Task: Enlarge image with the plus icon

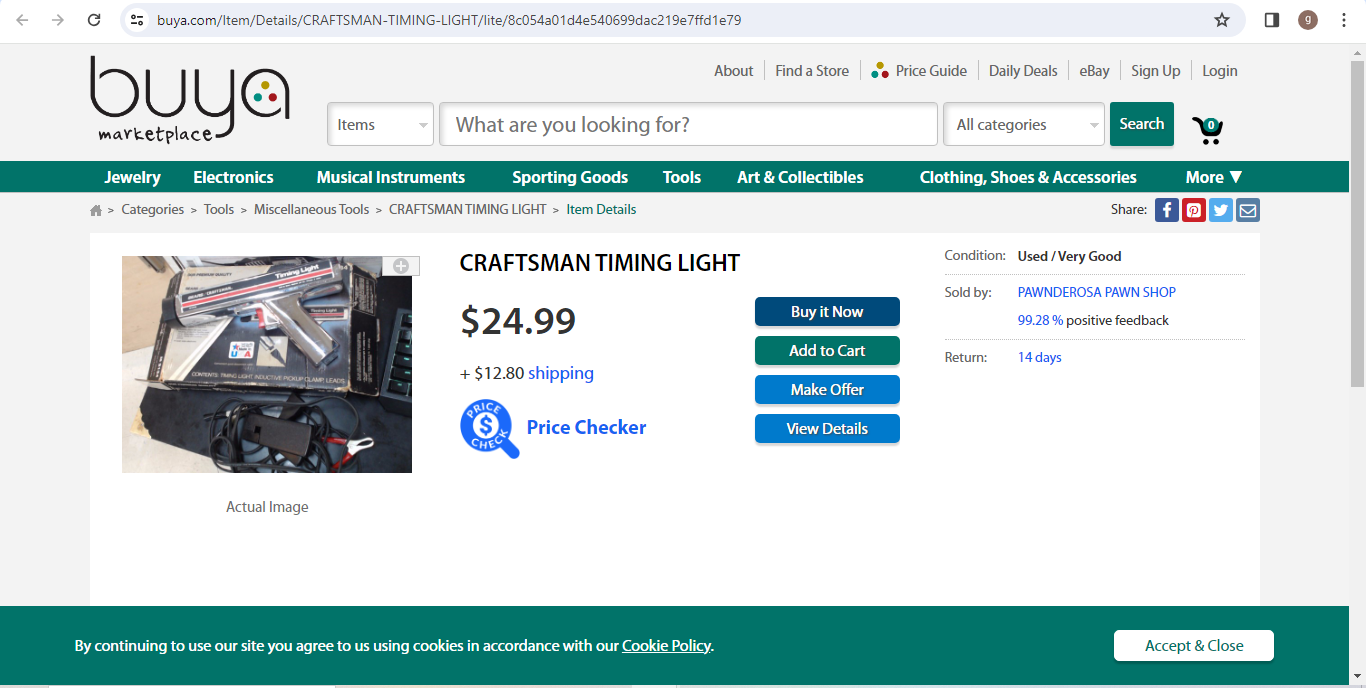Action: [401, 266]
